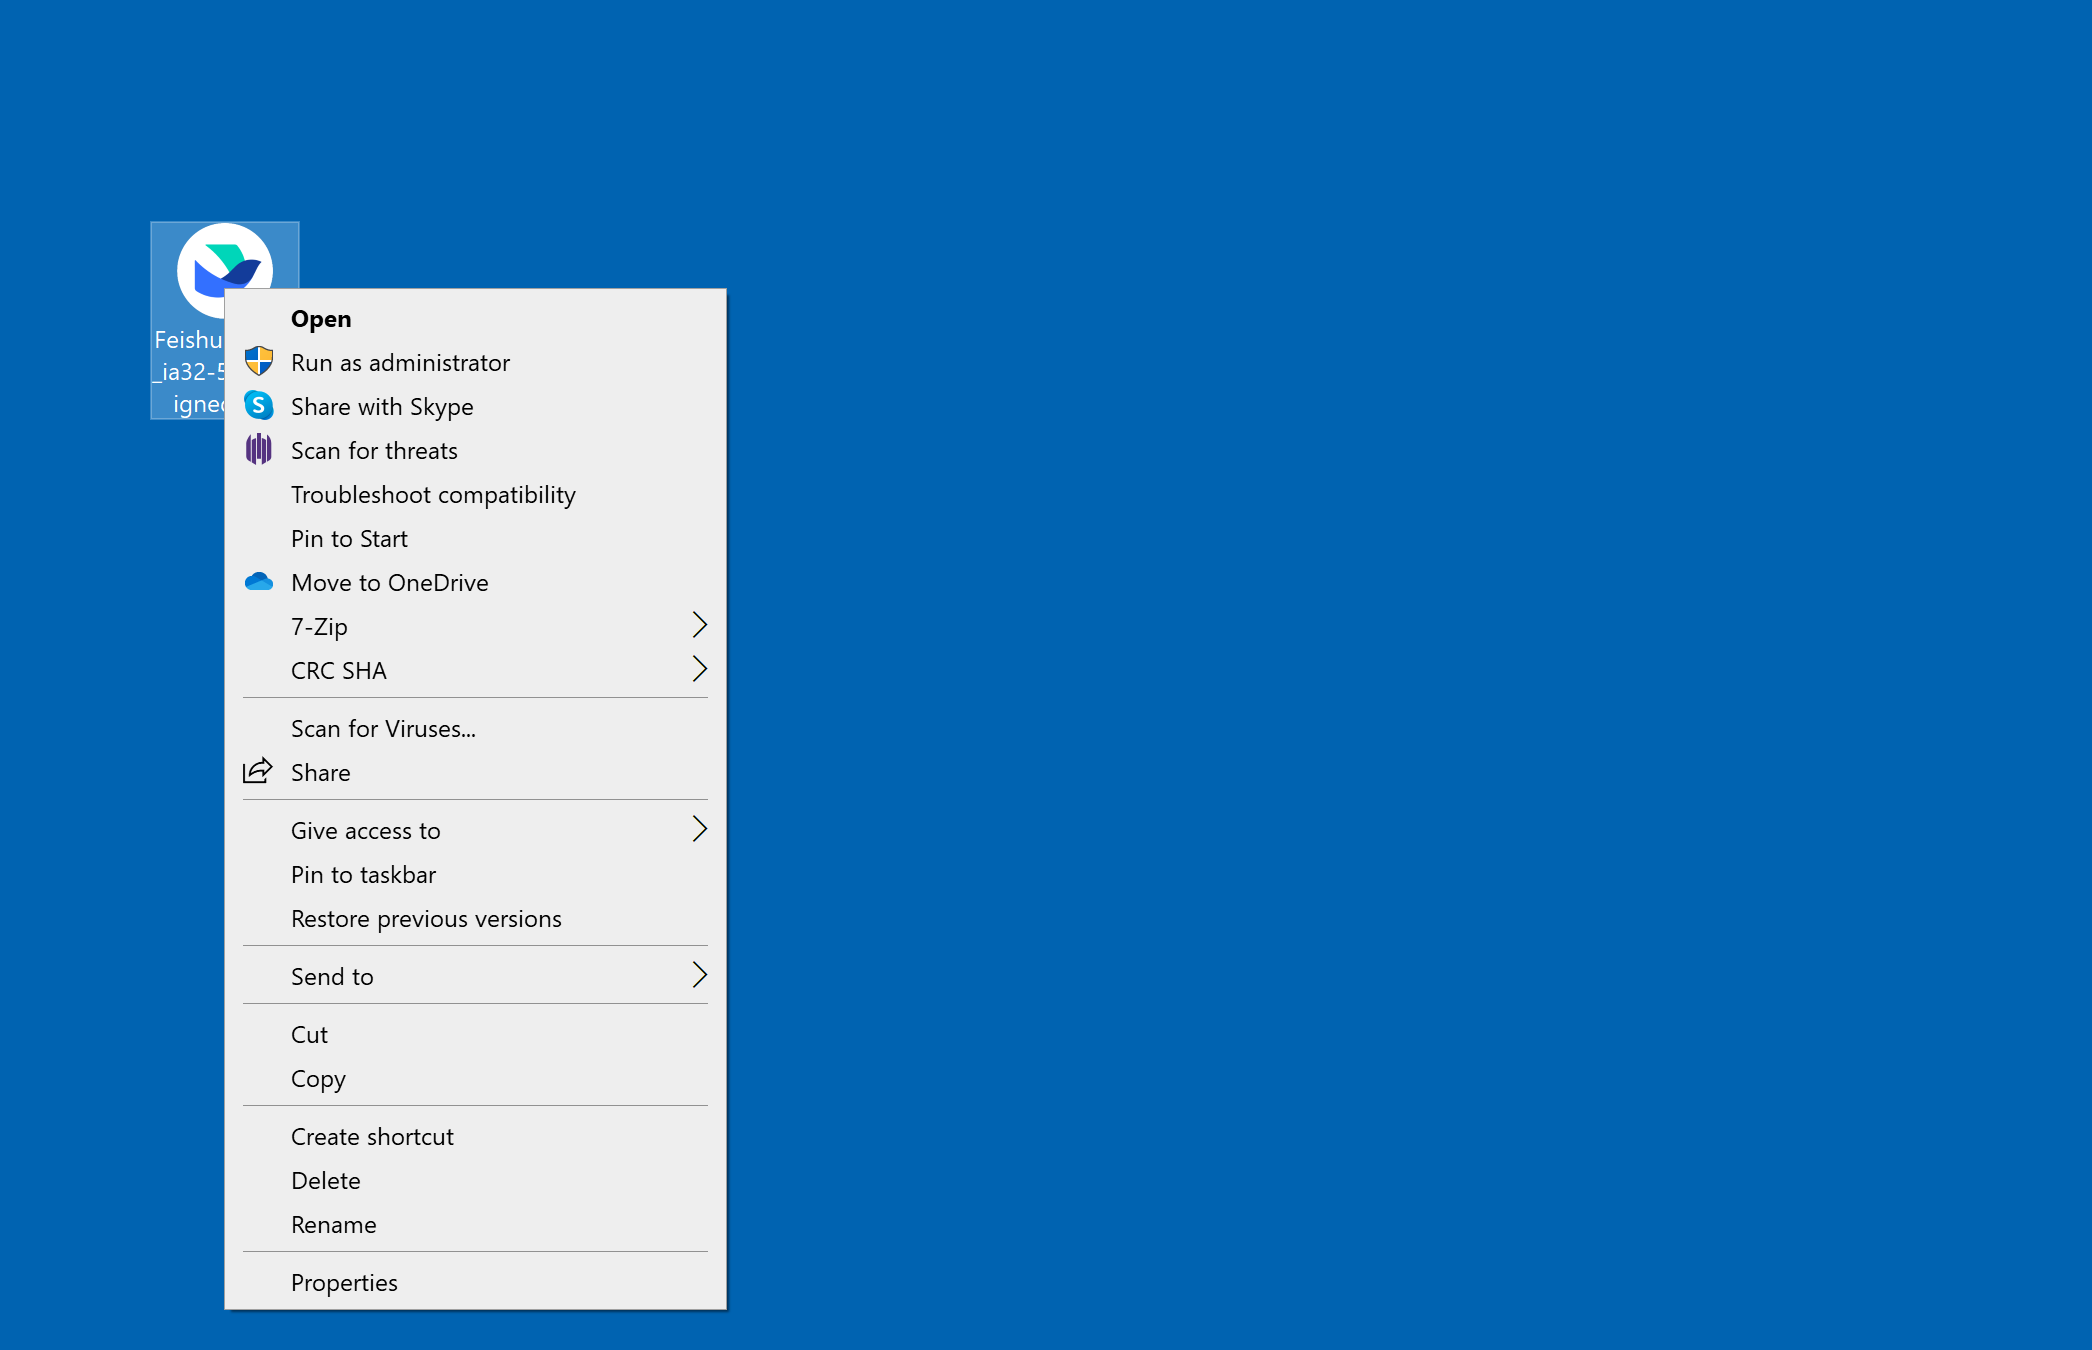Click the Run as administrator shield icon
The height and width of the screenshot is (1350, 2092).
[x=259, y=362]
